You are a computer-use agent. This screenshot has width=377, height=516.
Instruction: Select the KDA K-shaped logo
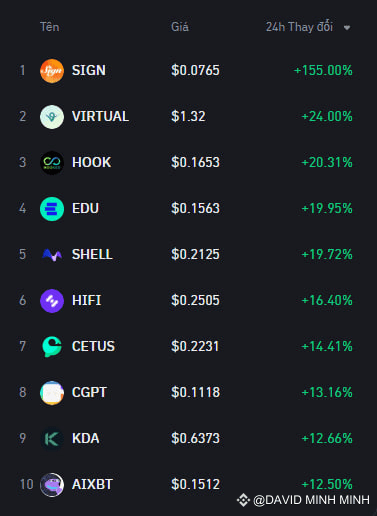coord(52,439)
